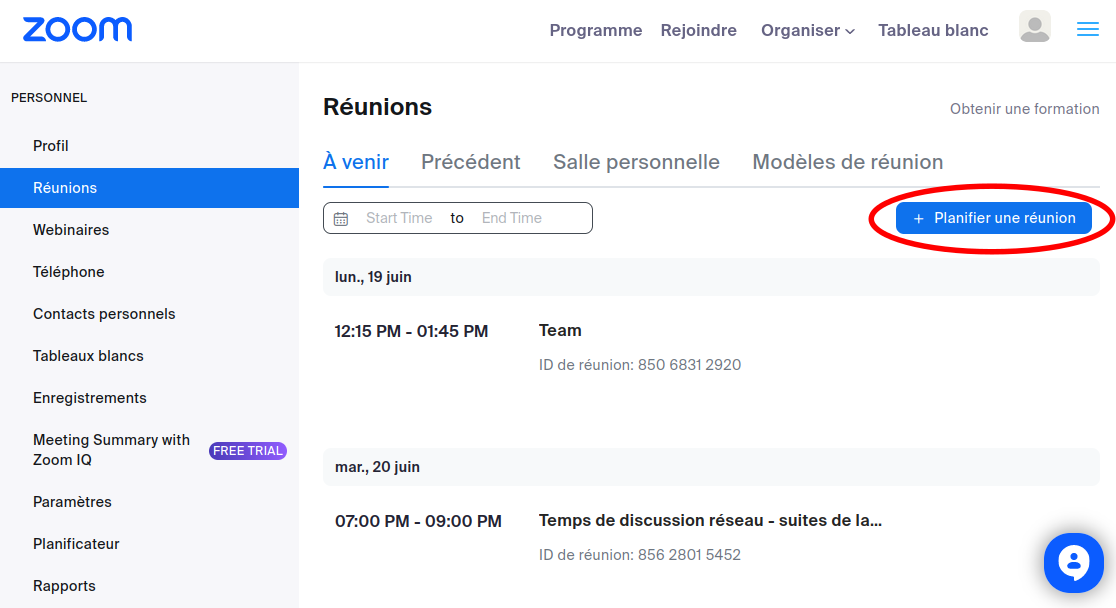
Task: Open the Salle personnelle tab
Action: tap(636, 161)
